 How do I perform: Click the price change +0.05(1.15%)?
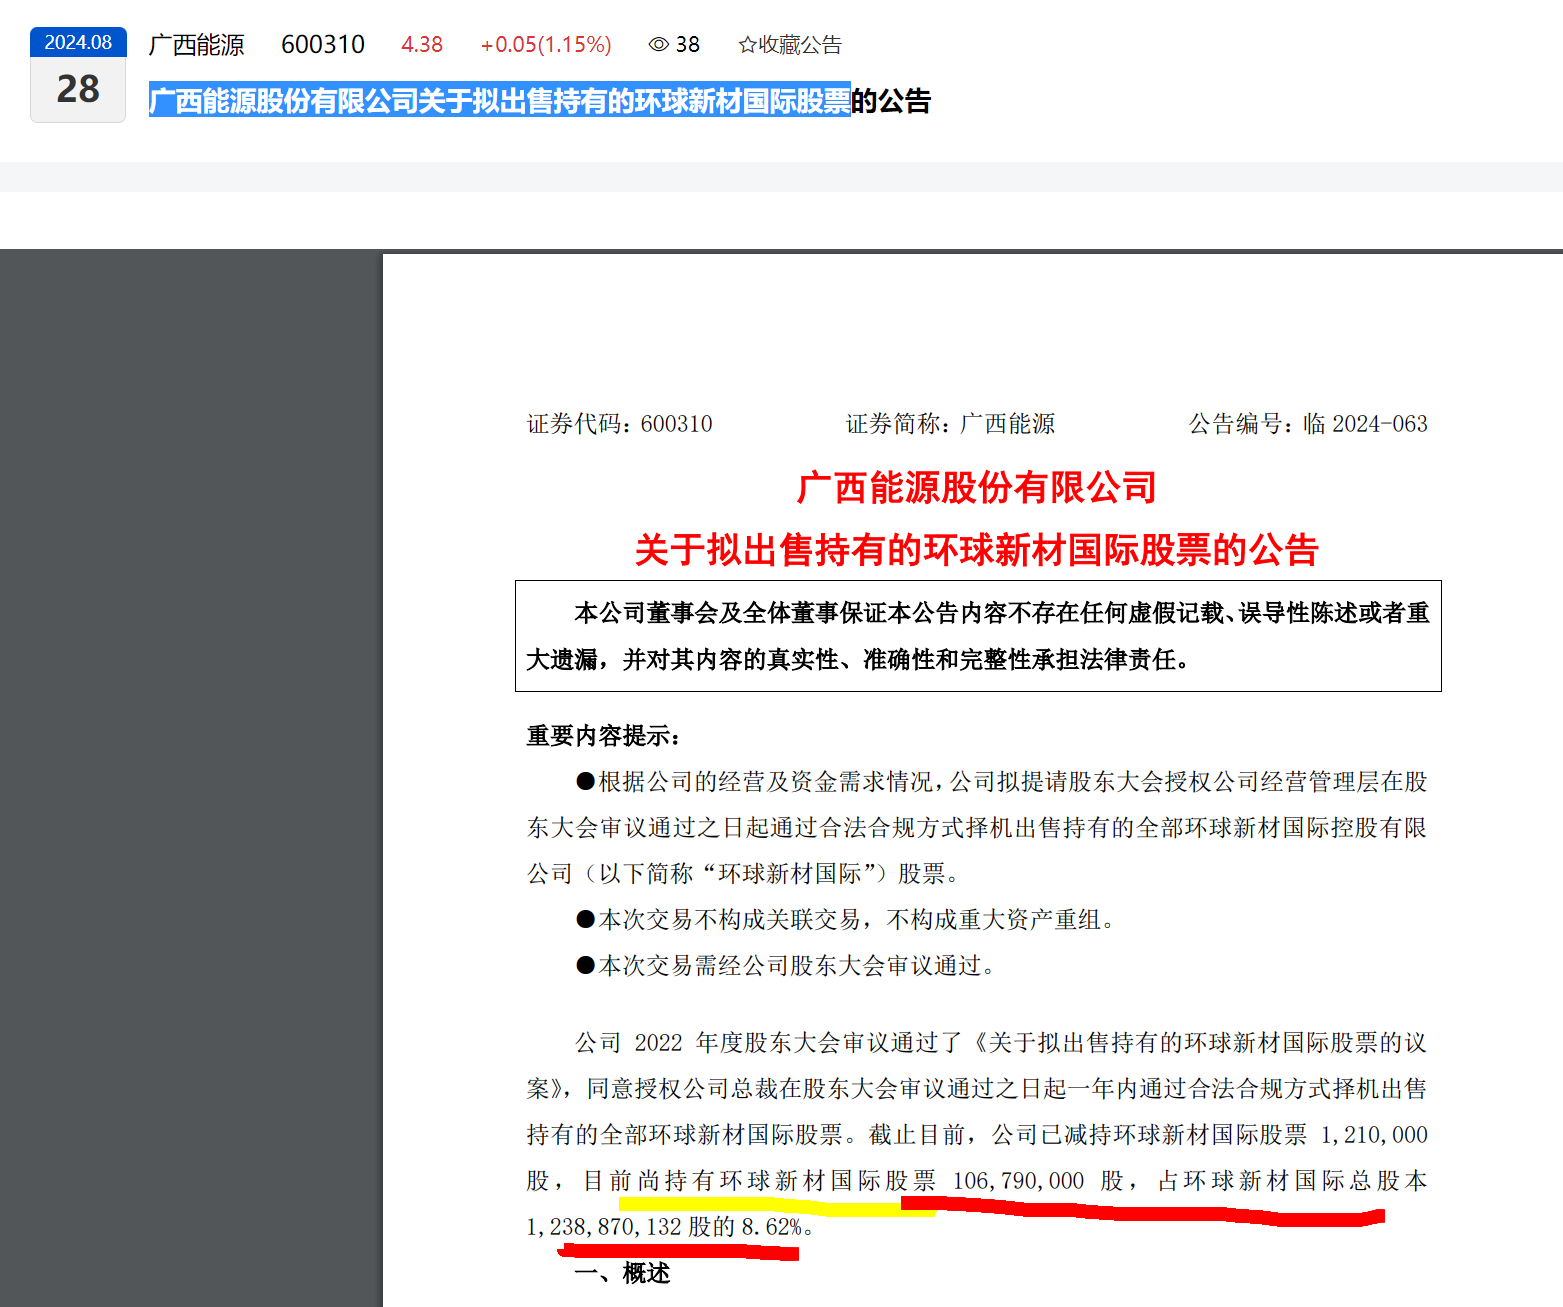pos(546,45)
